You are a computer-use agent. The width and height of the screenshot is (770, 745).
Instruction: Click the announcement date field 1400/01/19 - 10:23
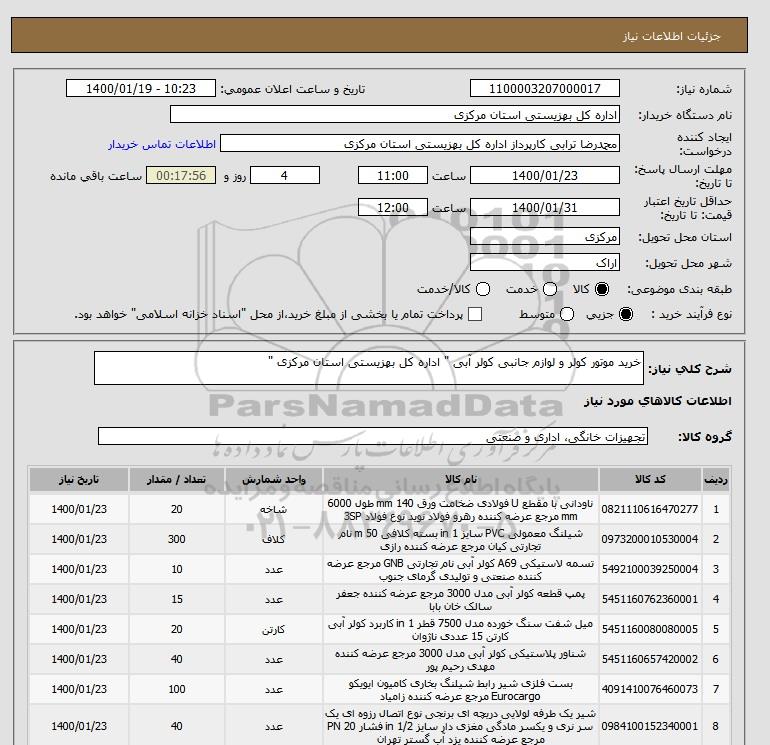[141, 88]
